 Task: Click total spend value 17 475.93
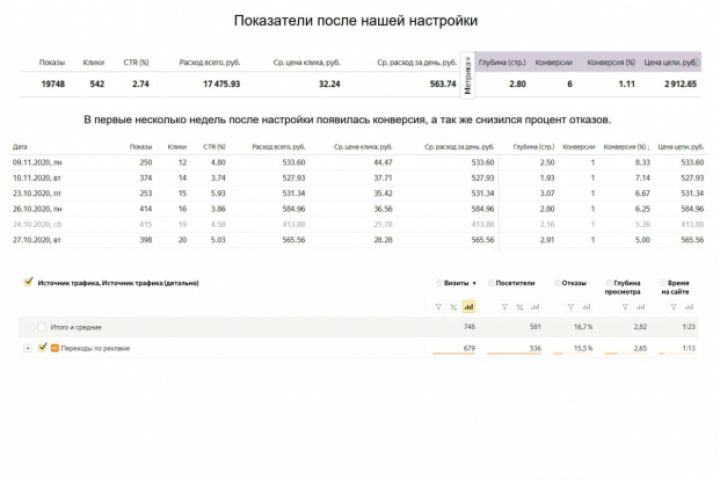[221, 84]
